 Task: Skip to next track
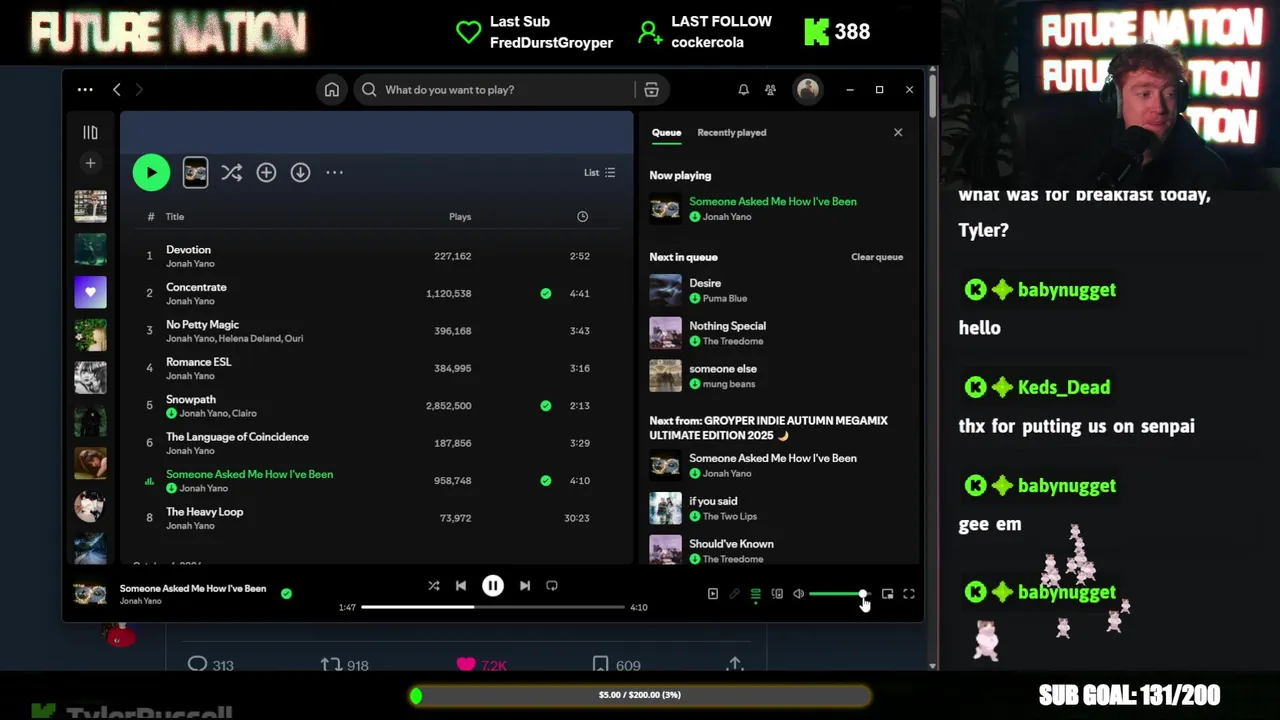pyautogui.click(x=524, y=586)
